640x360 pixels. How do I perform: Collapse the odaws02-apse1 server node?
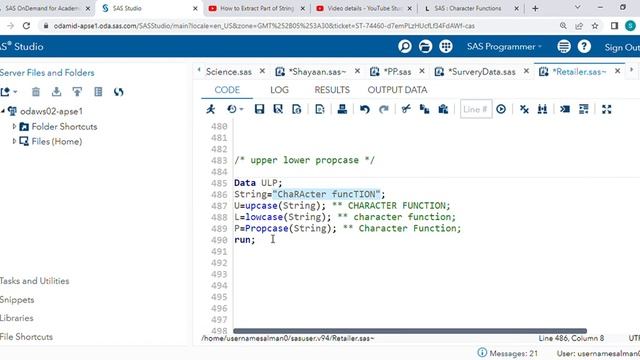[3, 111]
